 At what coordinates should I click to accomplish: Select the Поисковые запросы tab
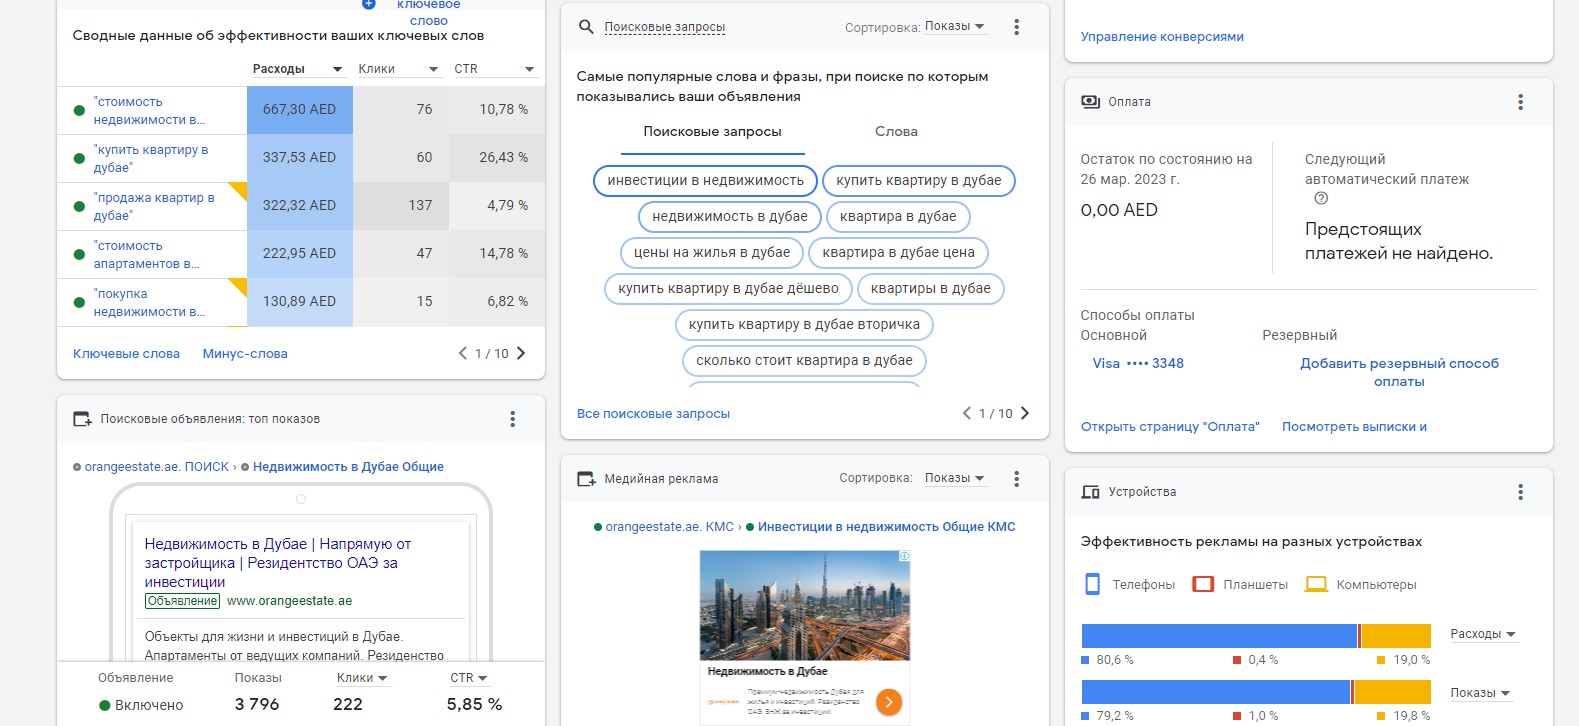[712, 131]
